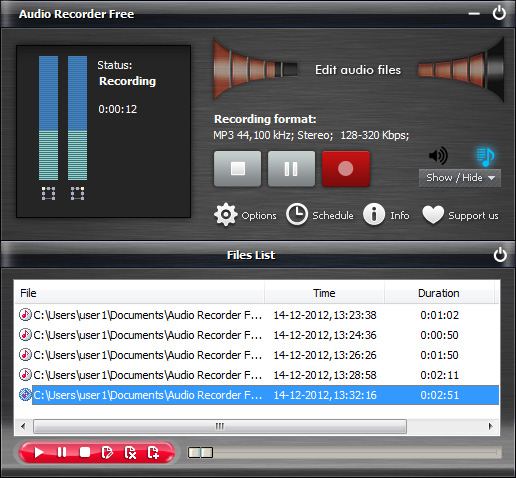Toggle the Files List panel power button

[x=500, y=255]
